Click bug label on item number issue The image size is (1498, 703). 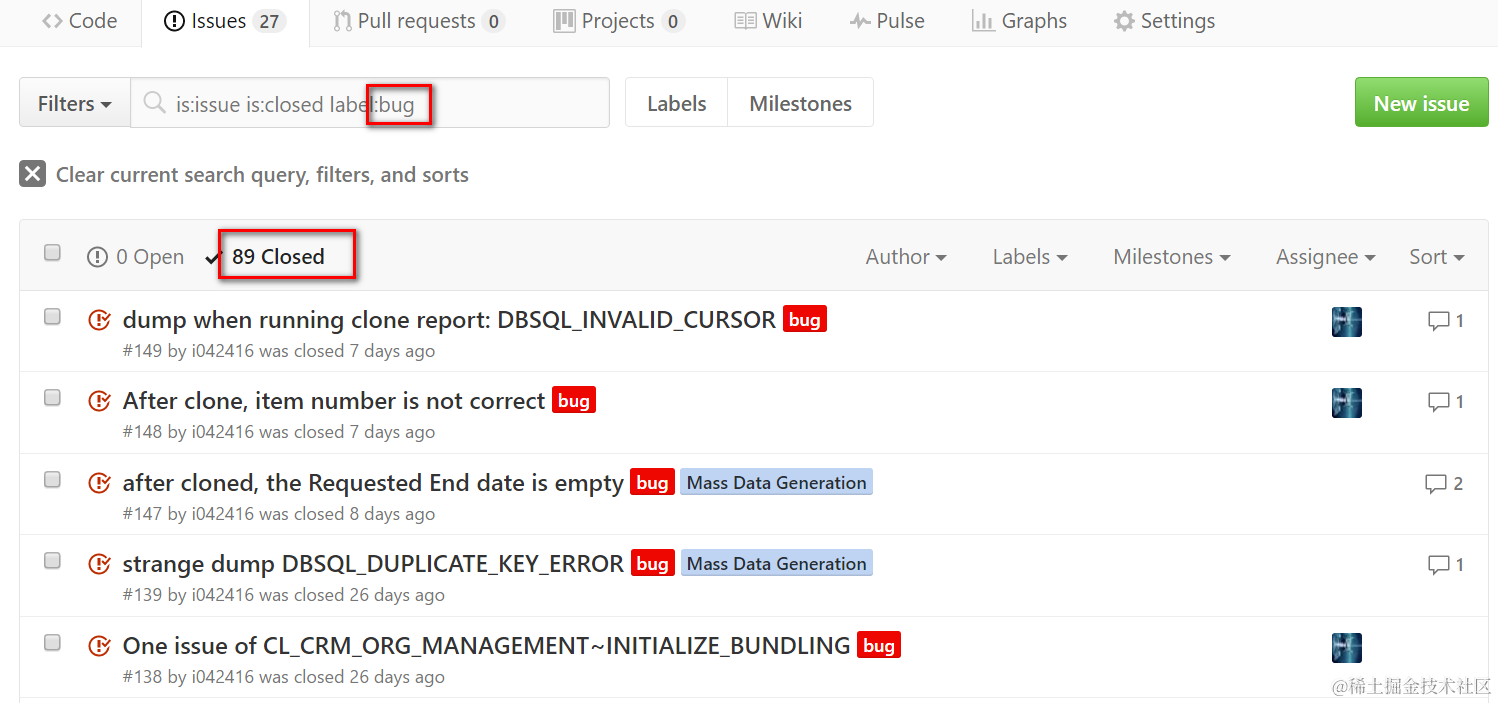pyautogui.click(x=574, y=401)
